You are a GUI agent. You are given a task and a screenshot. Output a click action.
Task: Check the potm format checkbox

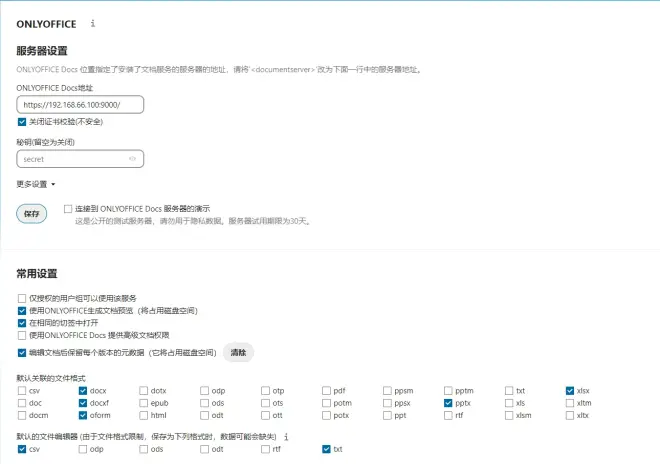pyautogui.click(x=326, y=403)
